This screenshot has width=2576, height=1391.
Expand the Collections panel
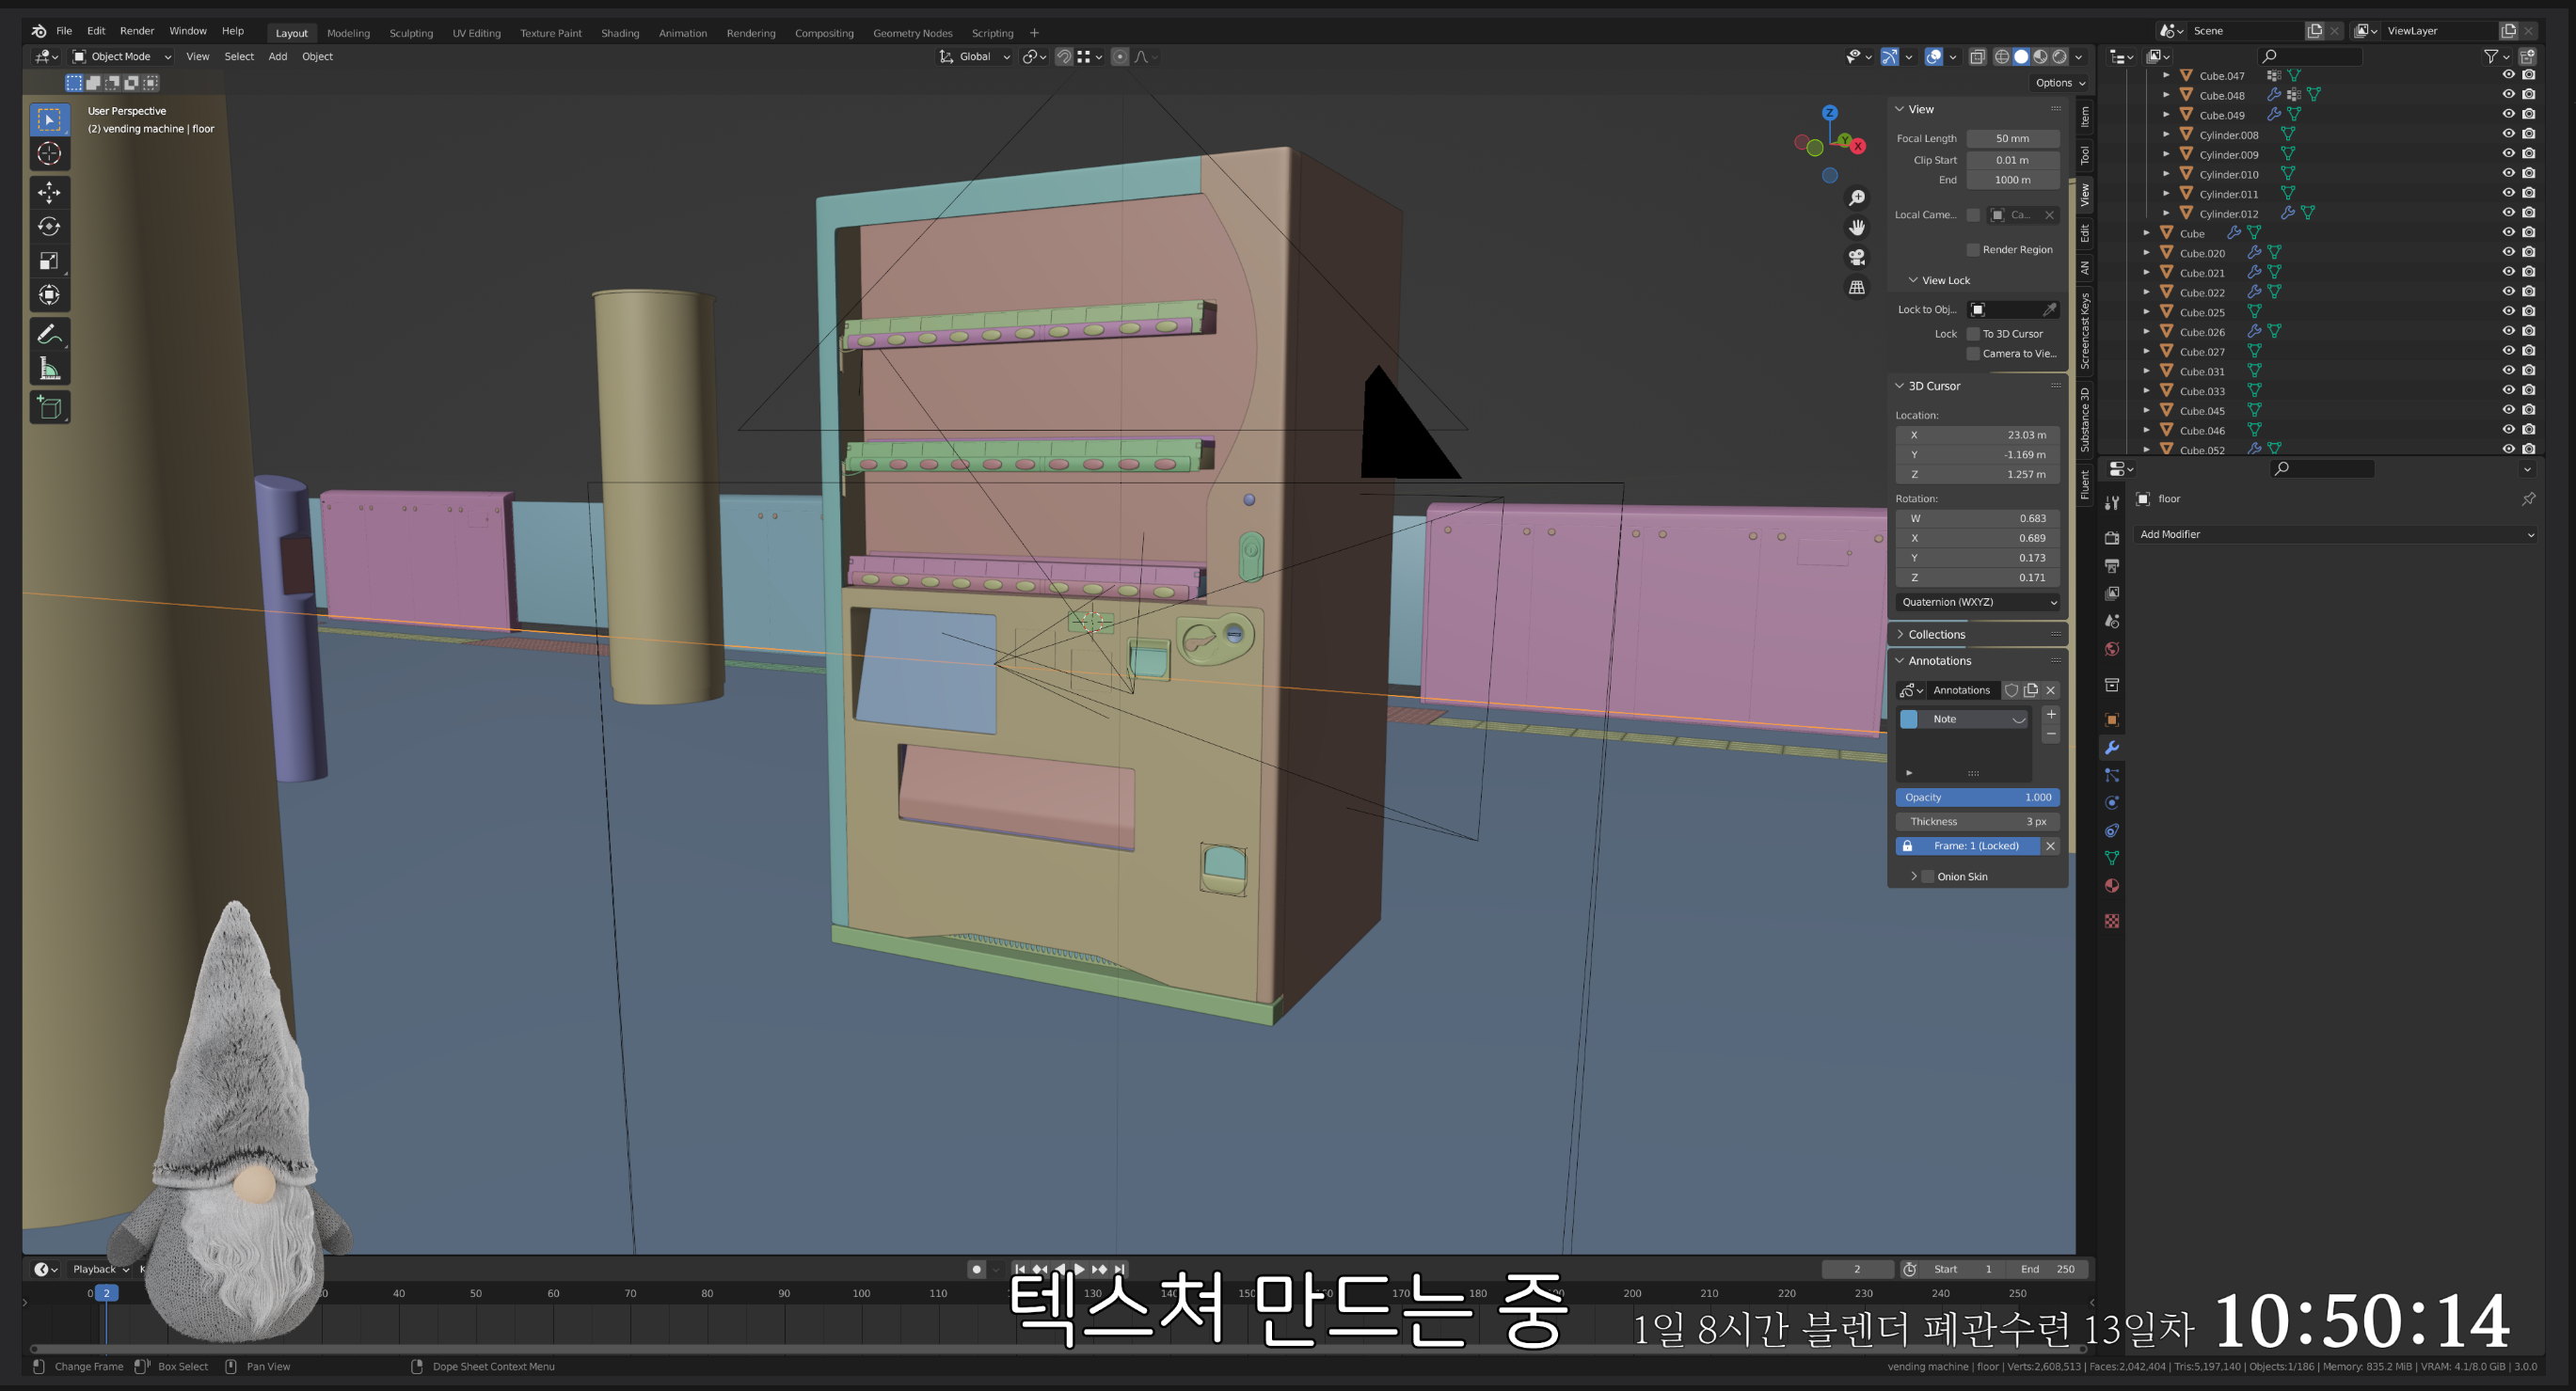1936,634
